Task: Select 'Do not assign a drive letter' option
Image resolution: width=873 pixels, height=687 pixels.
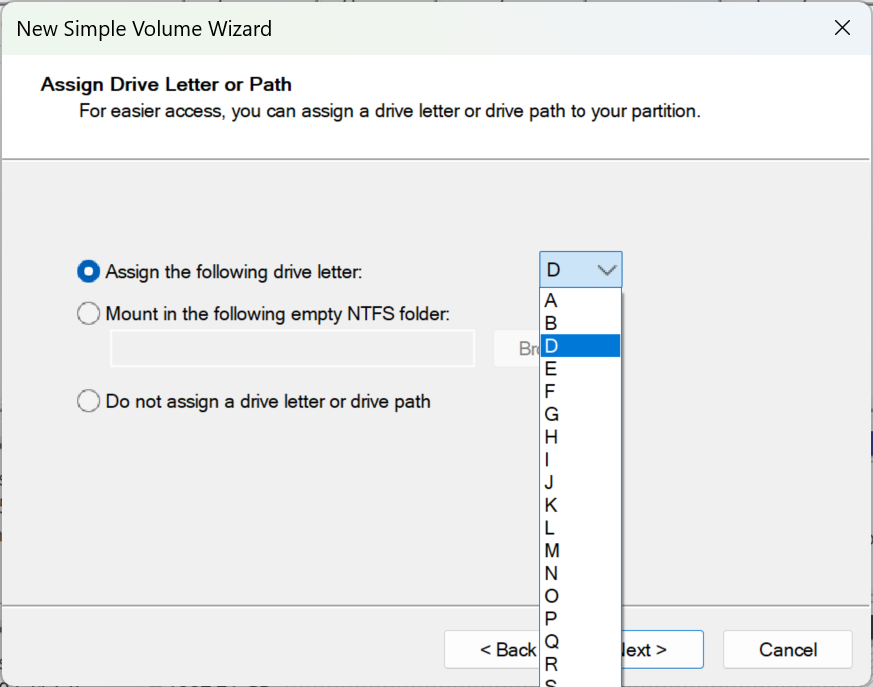Action: tap(89, 402)
